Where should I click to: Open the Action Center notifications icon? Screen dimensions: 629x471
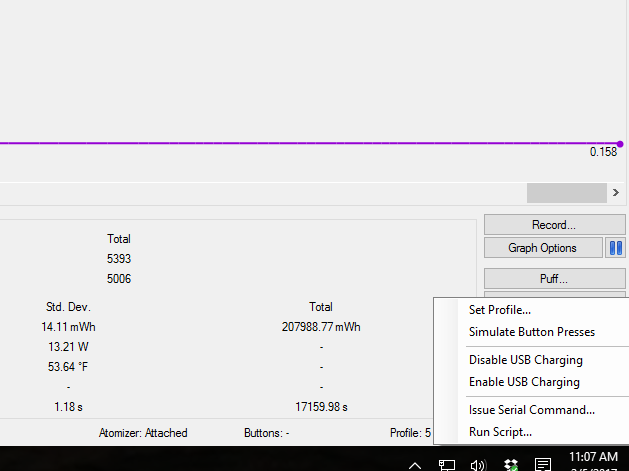pos(542,464)
